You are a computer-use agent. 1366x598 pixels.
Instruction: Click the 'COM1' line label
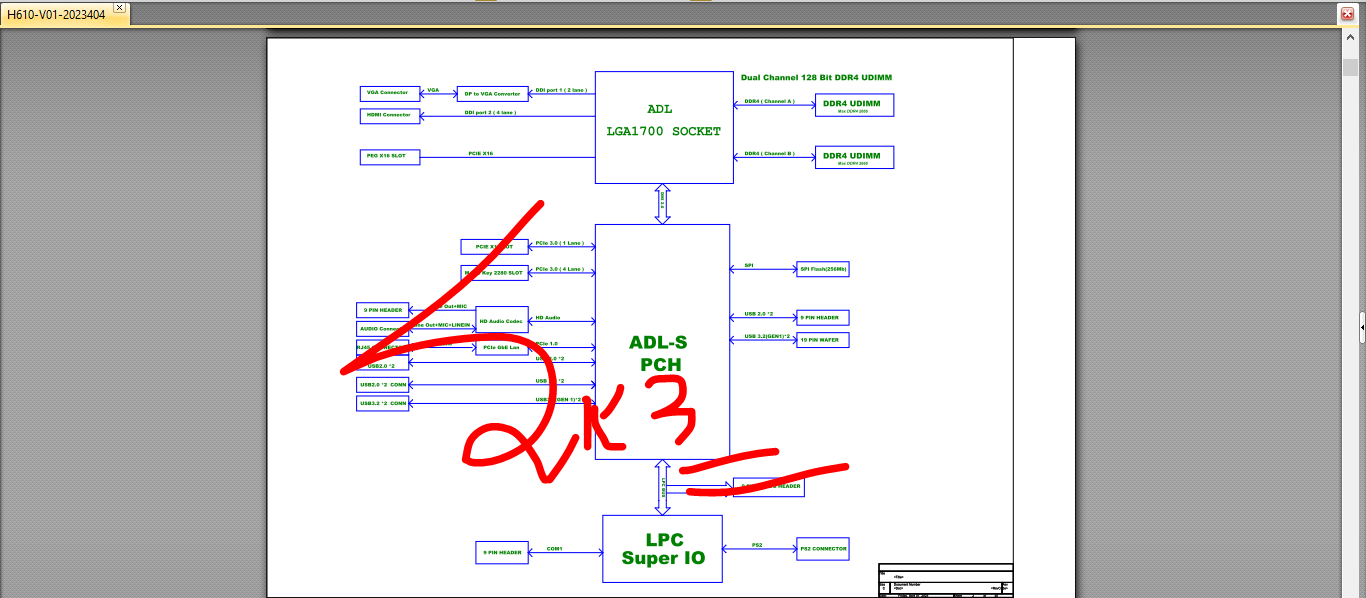tap(554, 548)
